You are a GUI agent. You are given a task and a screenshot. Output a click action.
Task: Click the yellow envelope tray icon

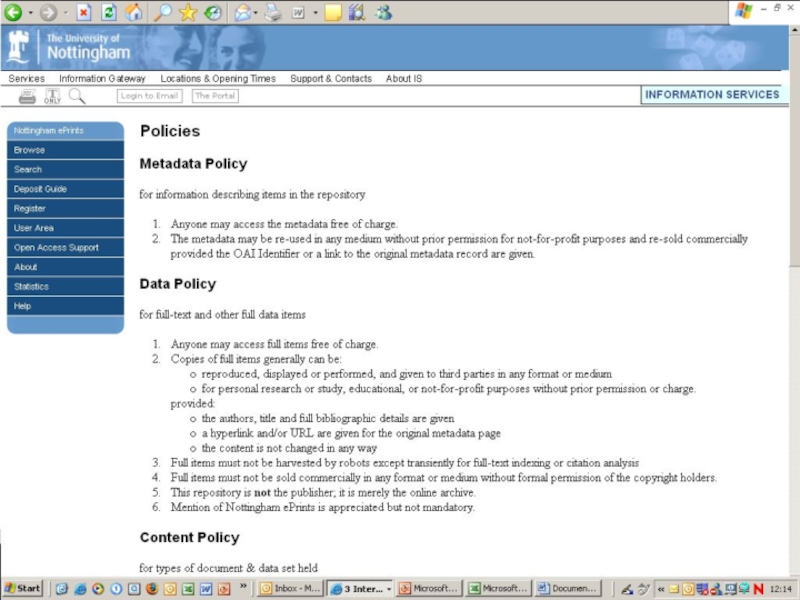coord(674,589)
